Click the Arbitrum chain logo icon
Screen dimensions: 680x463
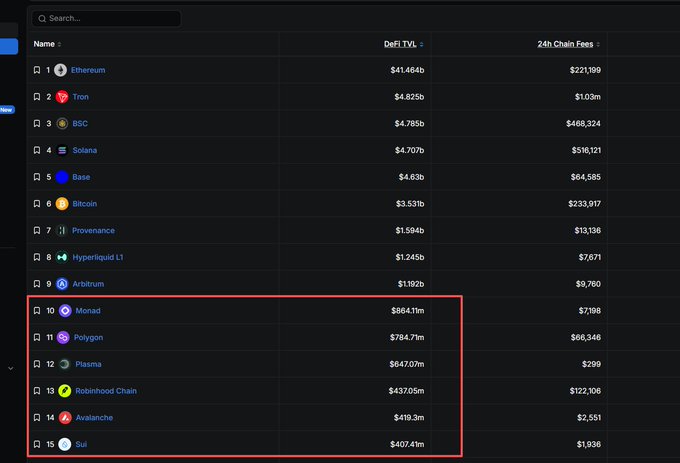[x=62, y=284]
